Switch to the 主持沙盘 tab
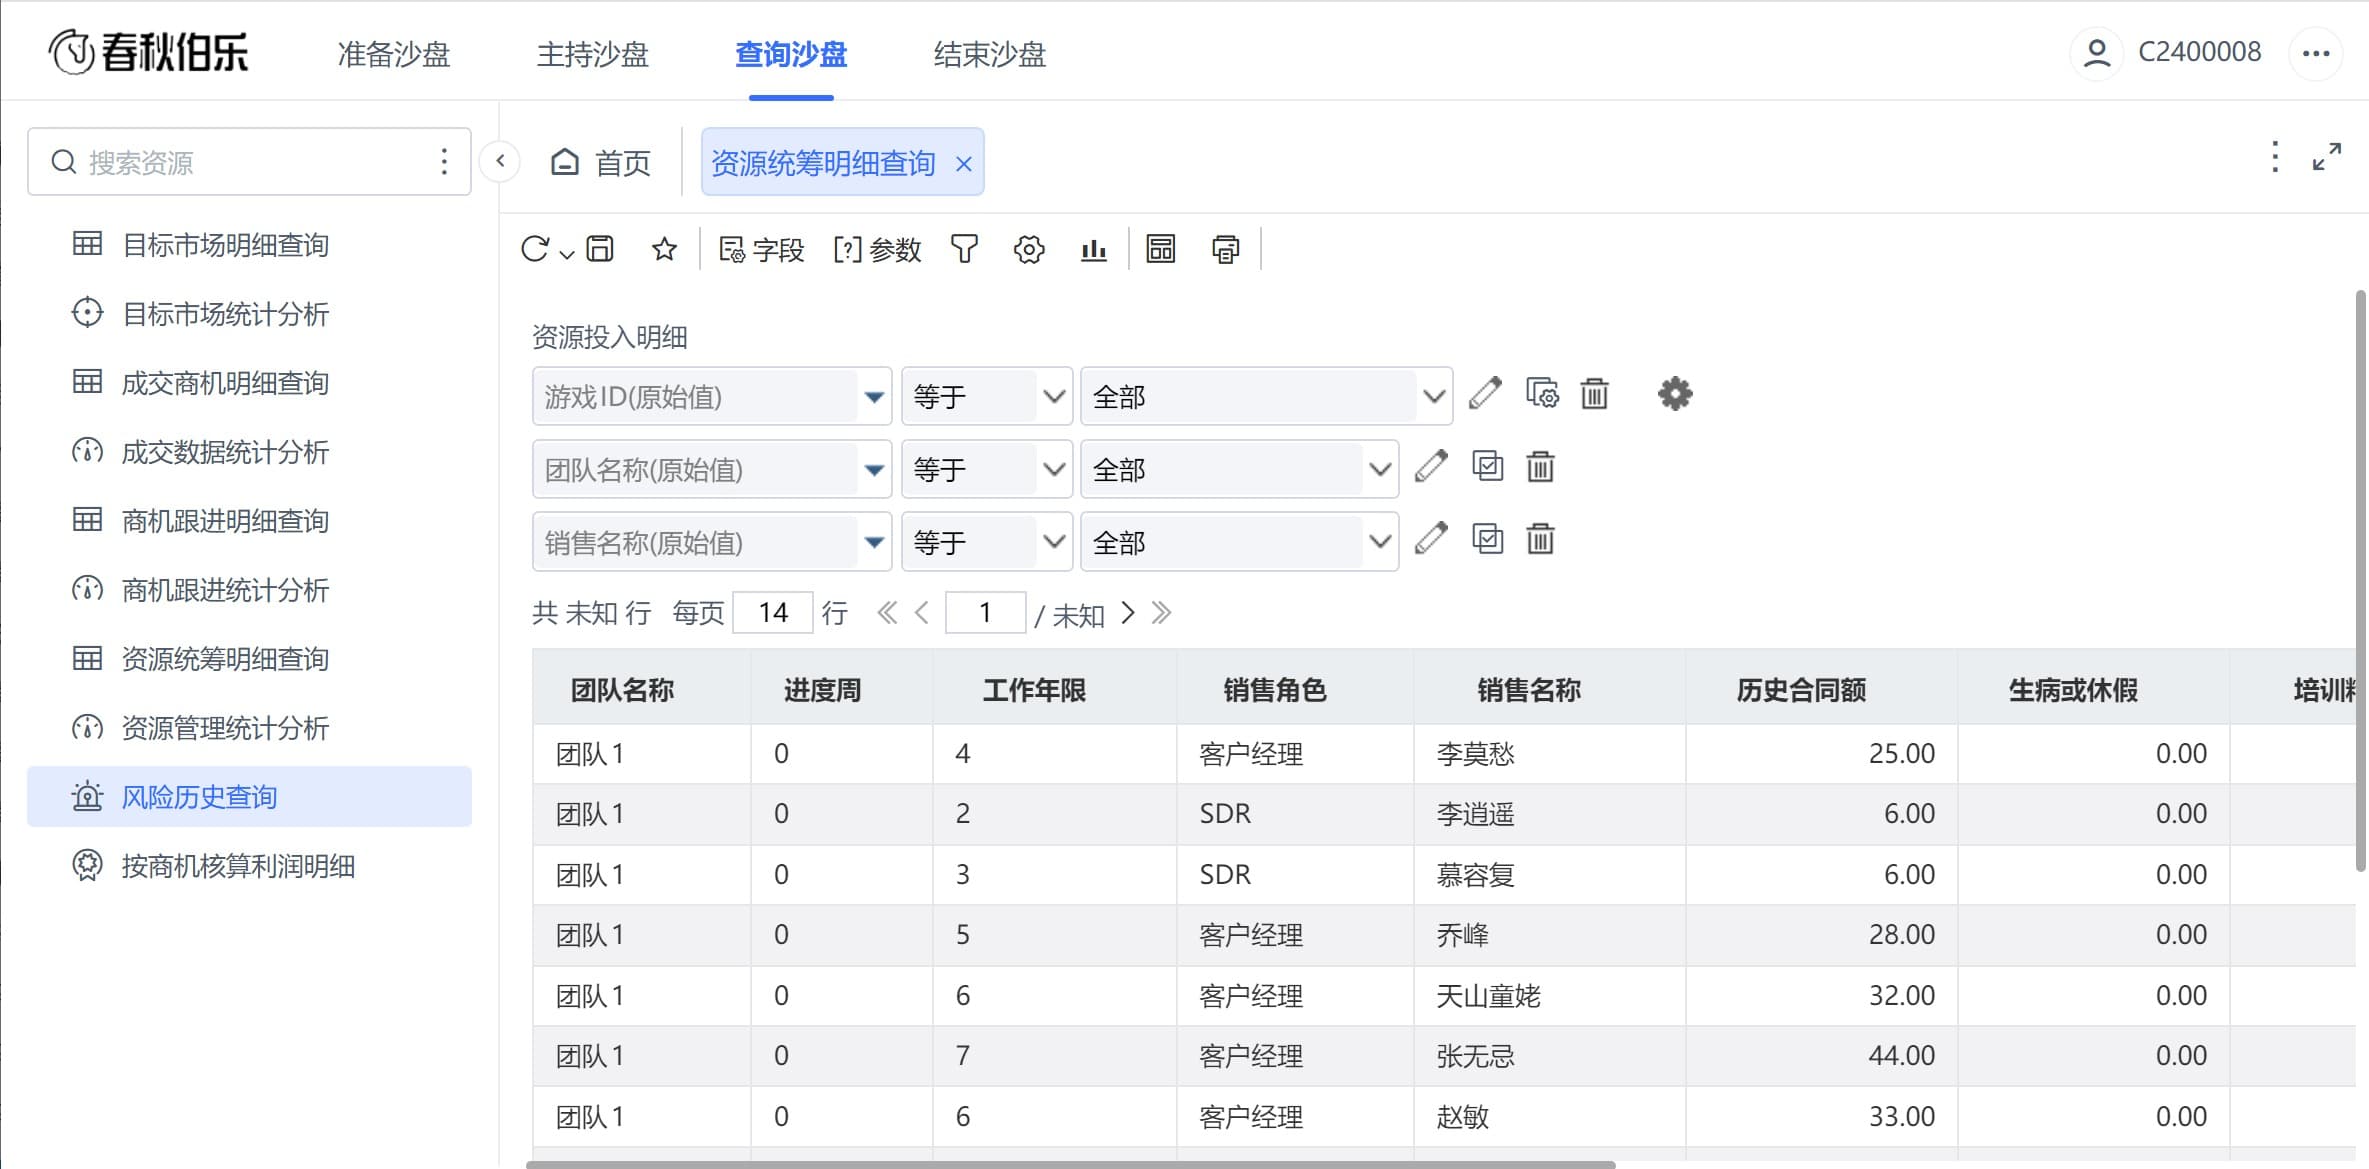 [x=593, y=54]
